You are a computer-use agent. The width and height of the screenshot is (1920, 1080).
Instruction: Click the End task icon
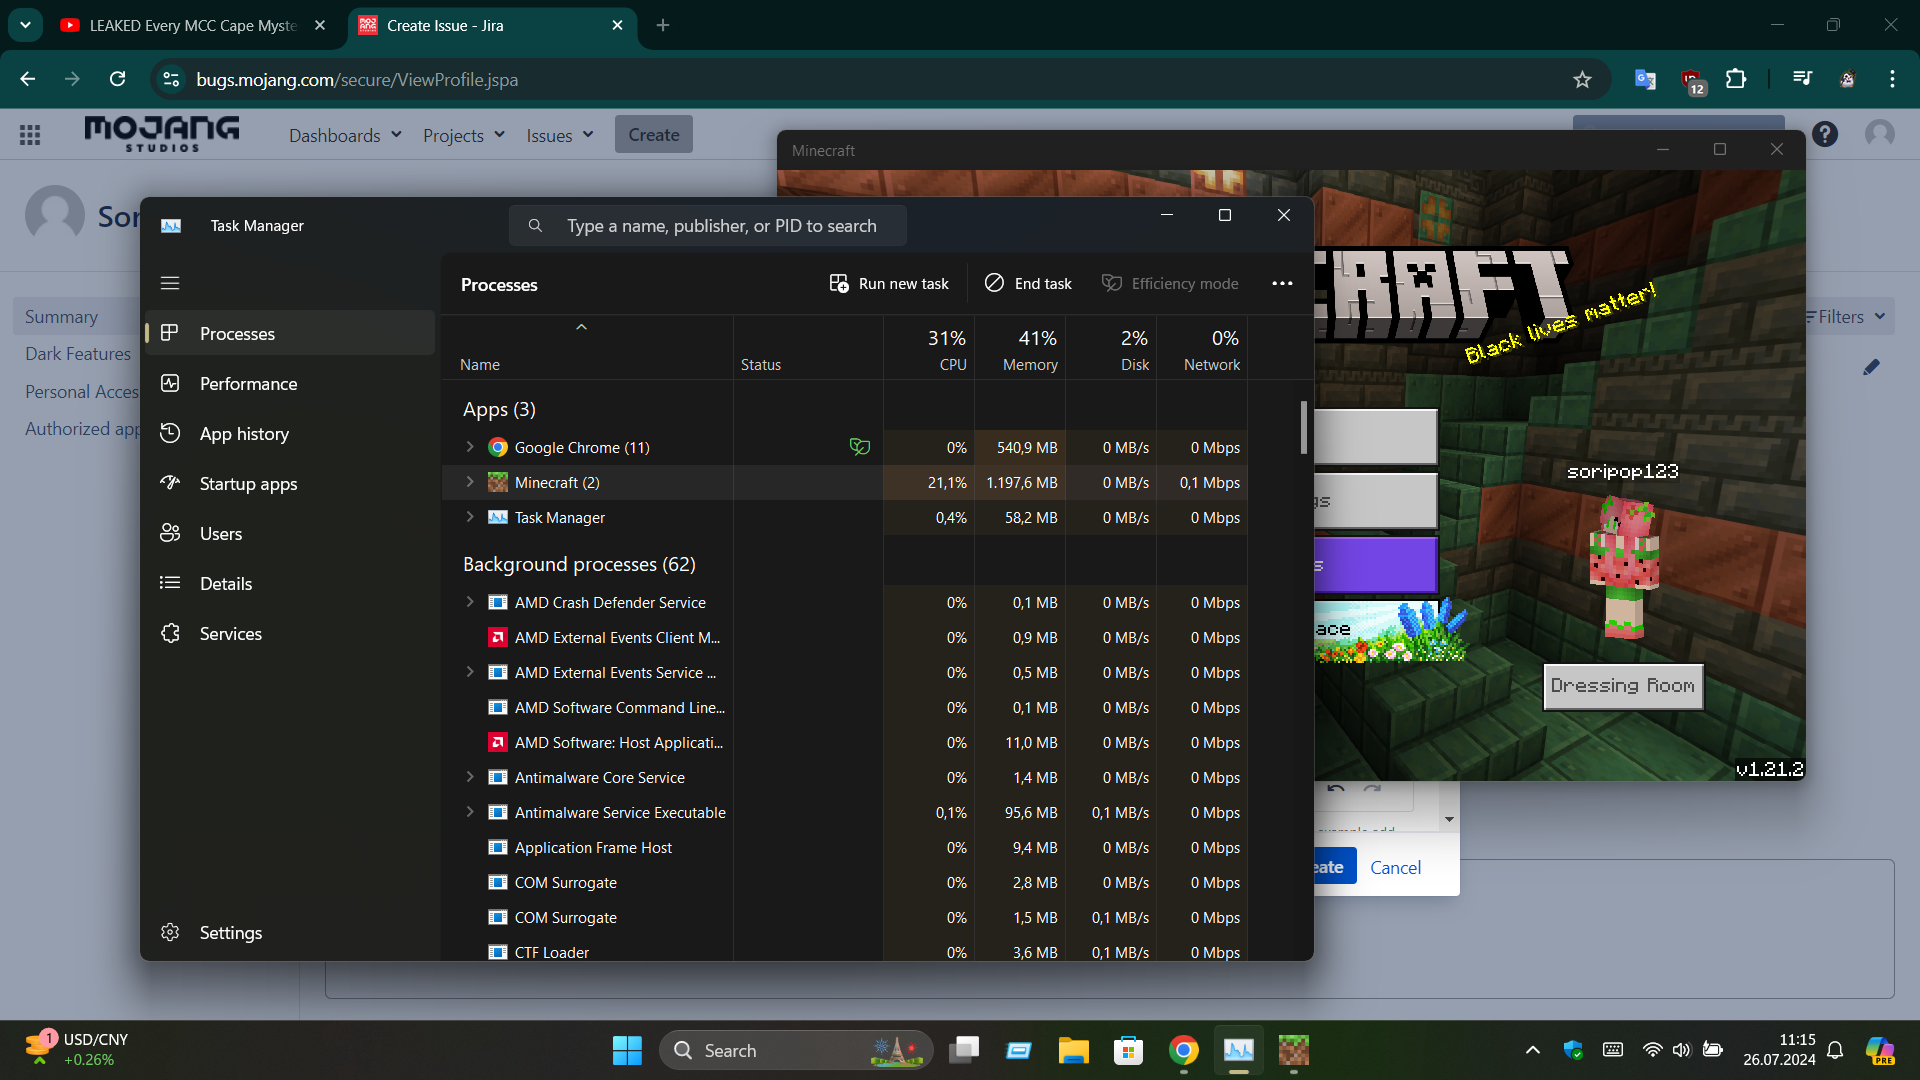994,284
